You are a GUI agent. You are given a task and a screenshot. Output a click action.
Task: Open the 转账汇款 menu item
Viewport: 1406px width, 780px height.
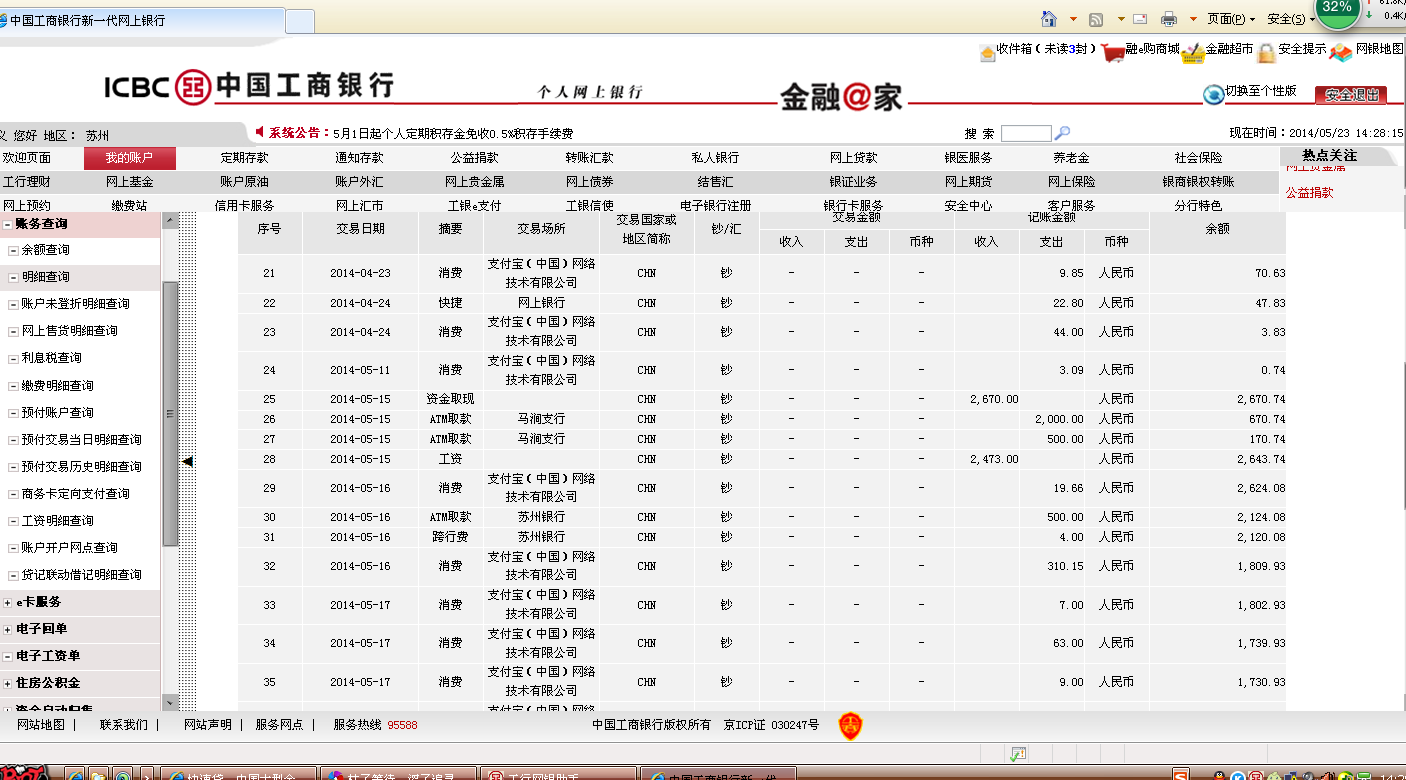point(589,158)
